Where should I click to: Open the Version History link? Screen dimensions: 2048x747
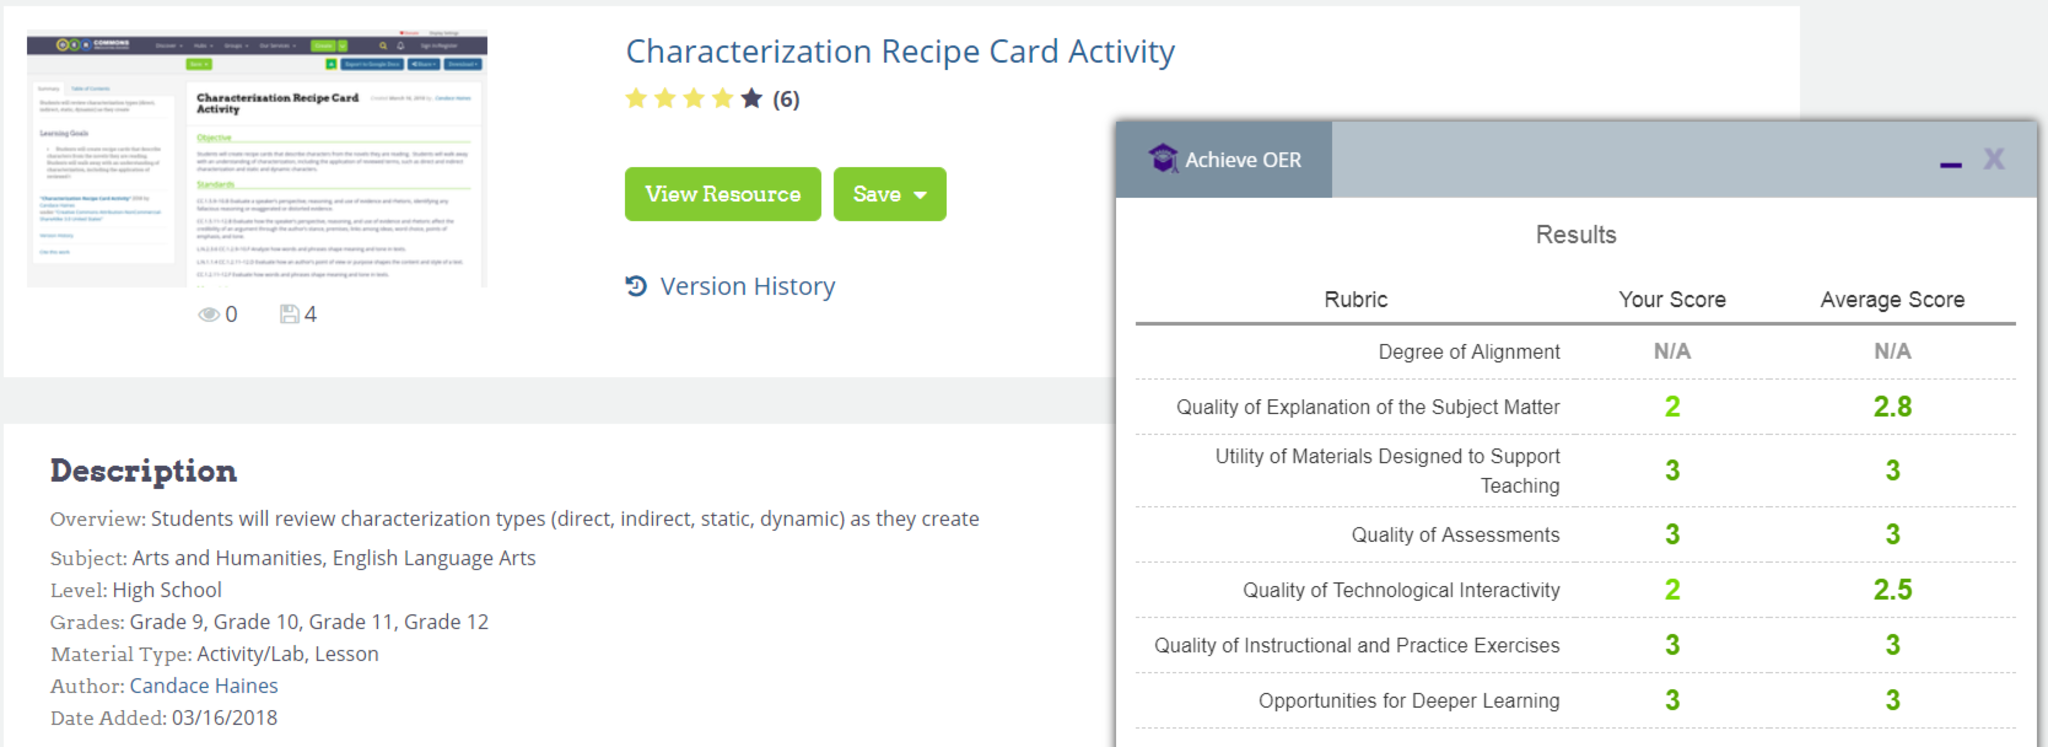click(747, 287)
